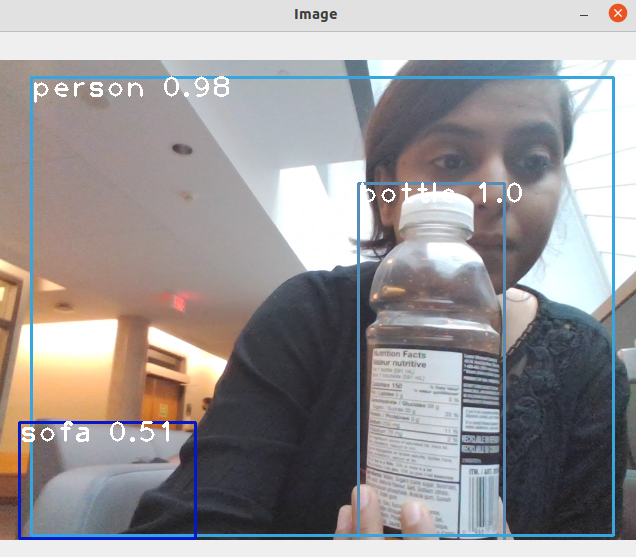This screenshot has height=557, width=636.
Task: Click the "bottle 1.0" detection label
Action: (x=442, y=193)
